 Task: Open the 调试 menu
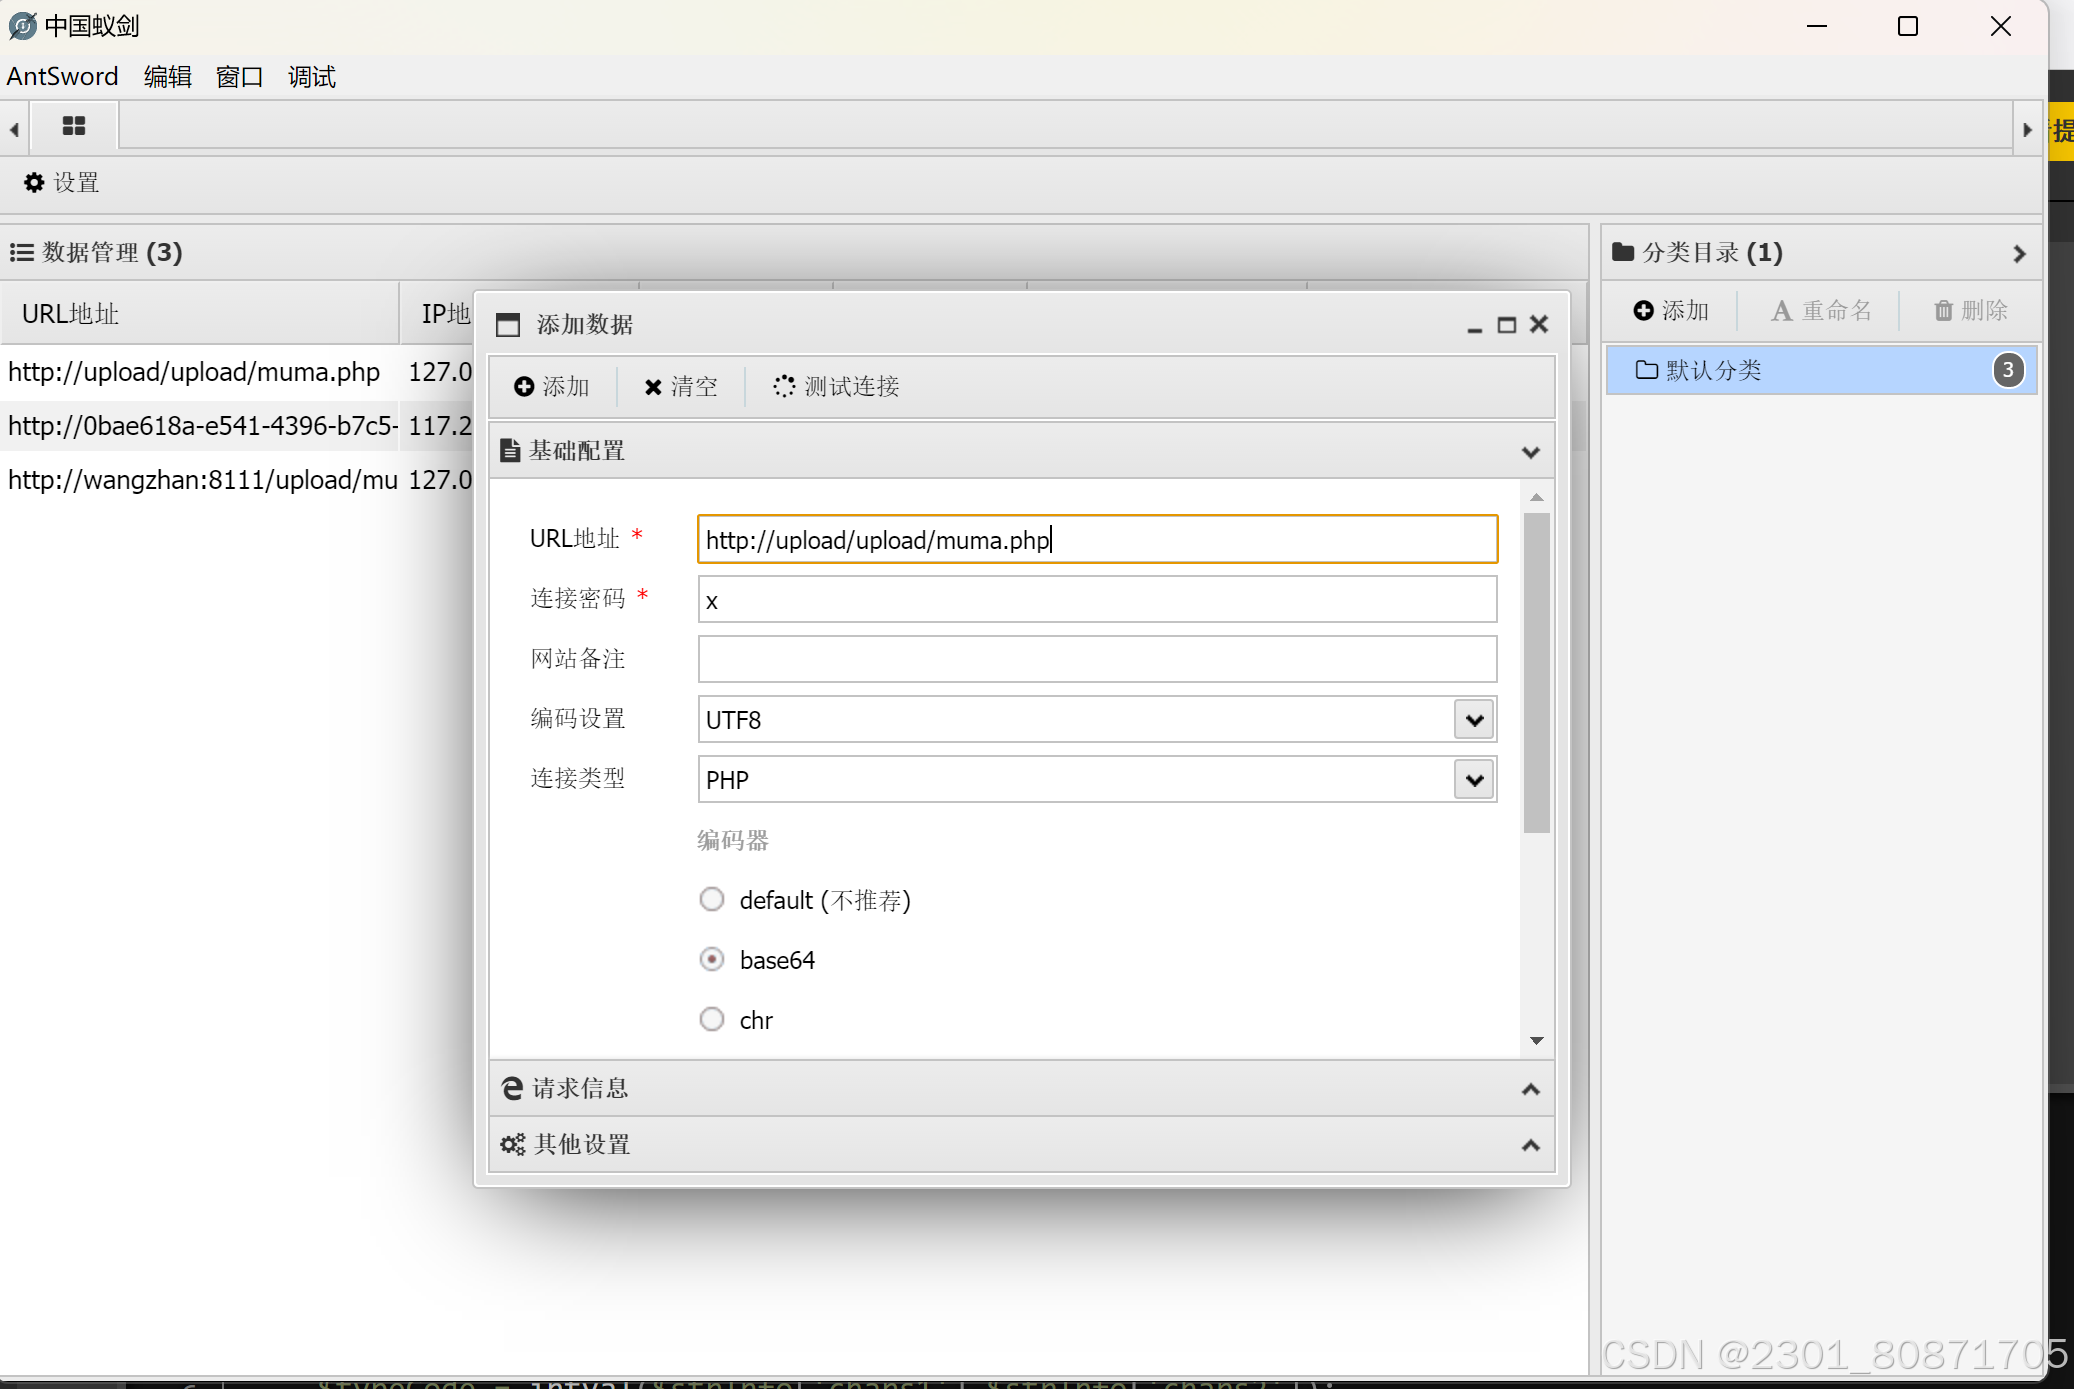[x=311, y=77]
